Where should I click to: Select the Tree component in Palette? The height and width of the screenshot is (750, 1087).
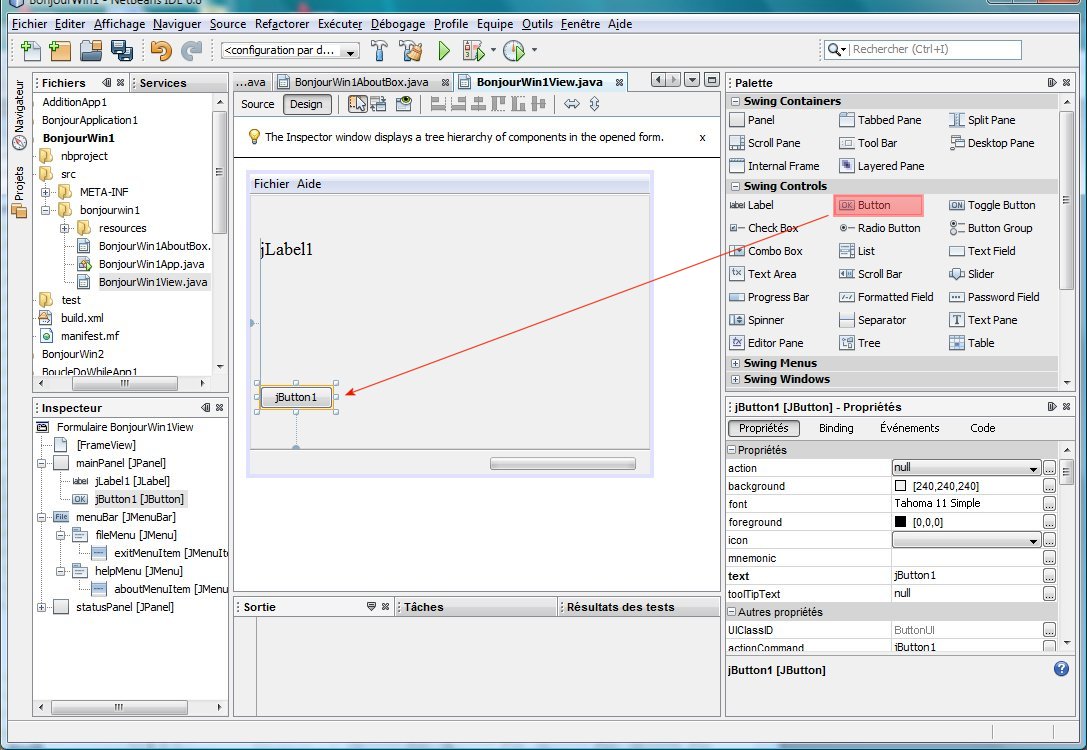point(860,343)
